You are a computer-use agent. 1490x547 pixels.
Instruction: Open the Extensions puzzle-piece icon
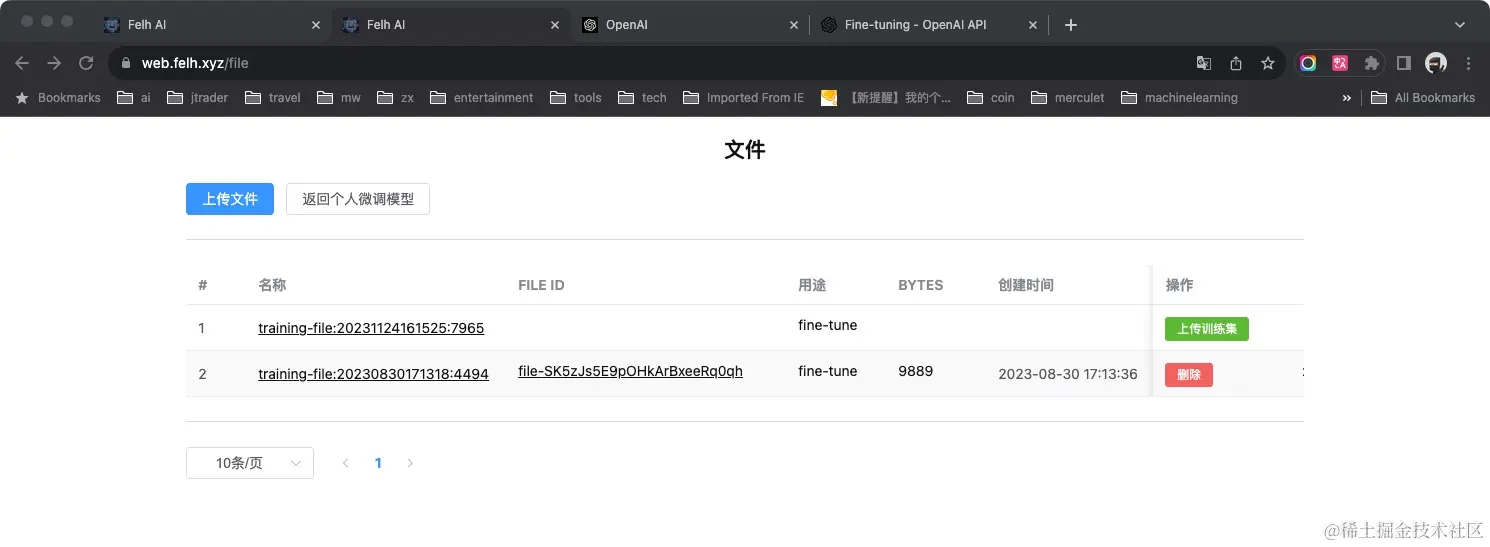point(1372,63)
